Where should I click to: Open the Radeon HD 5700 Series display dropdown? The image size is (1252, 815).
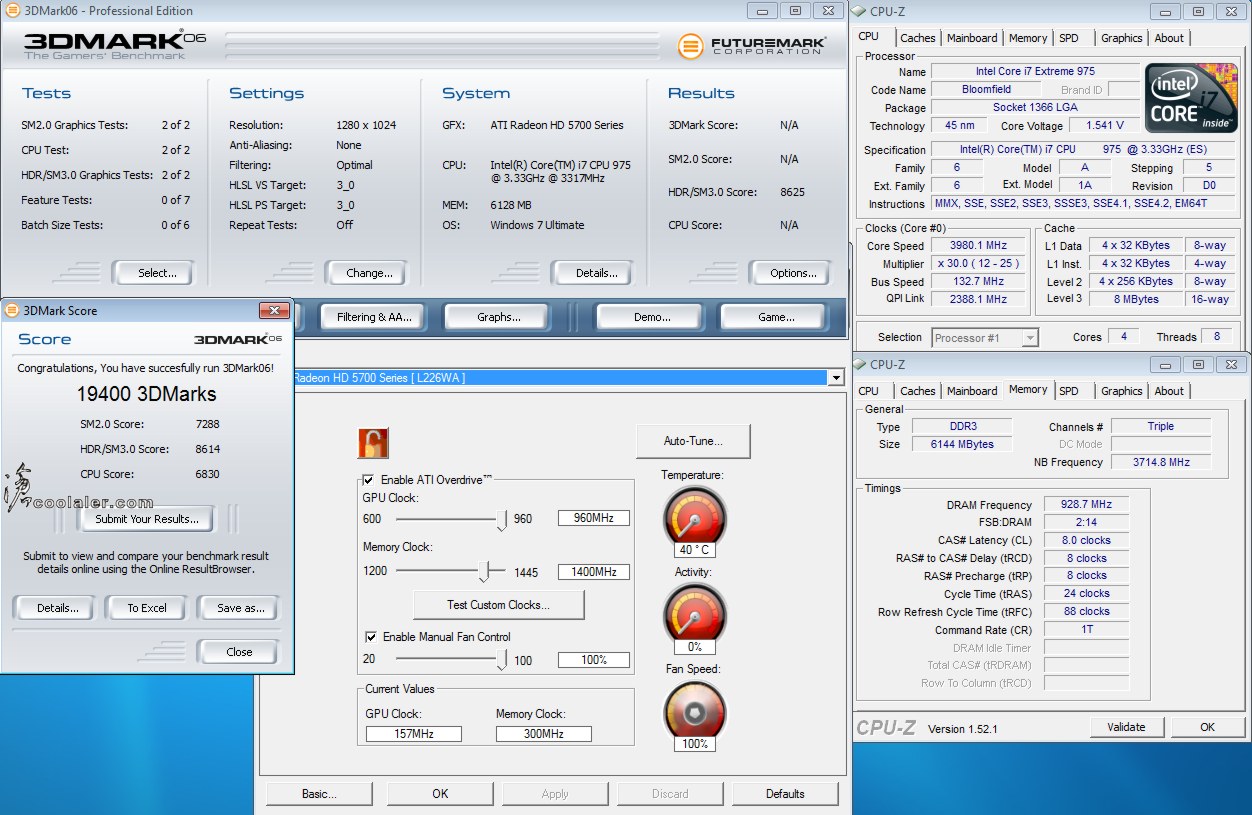coord(835,378)
